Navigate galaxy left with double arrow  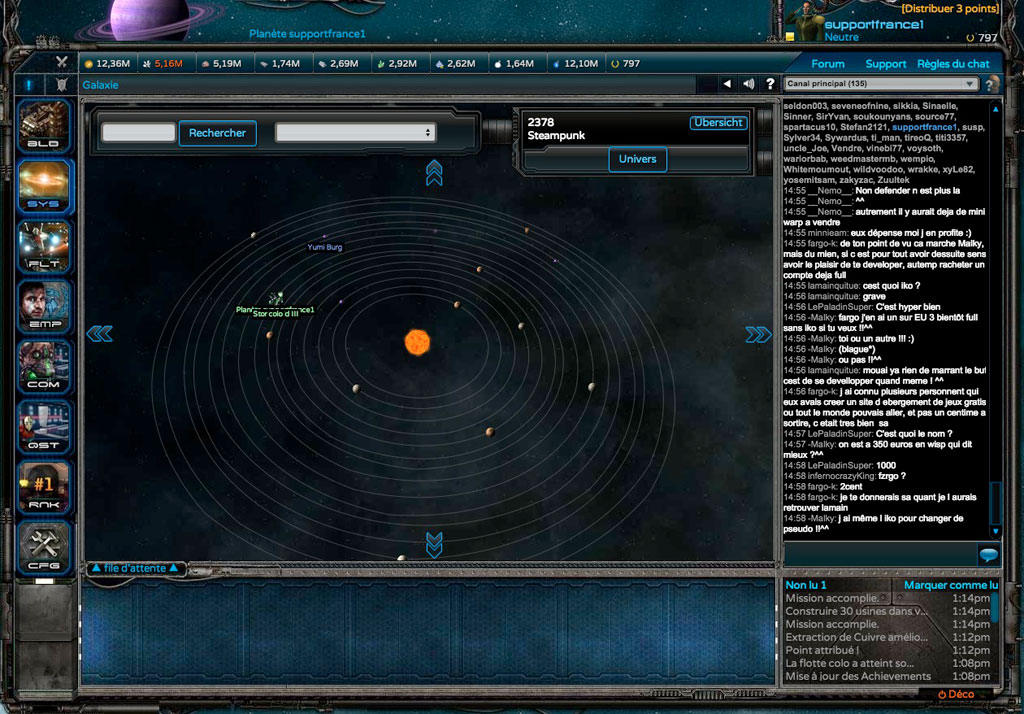pos(99,334)
